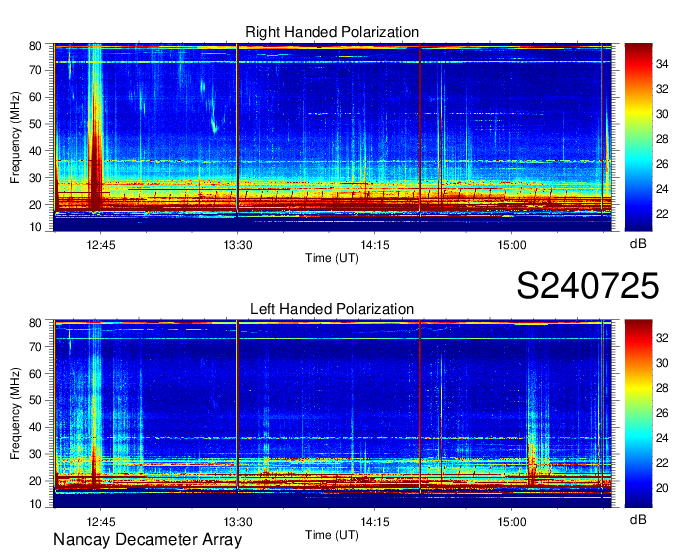The width and height of the screenshot is (680, 552).
Task: Click the 40 MHz tick on Left Handed frequency axis
Action: click(x=35, y=427)
